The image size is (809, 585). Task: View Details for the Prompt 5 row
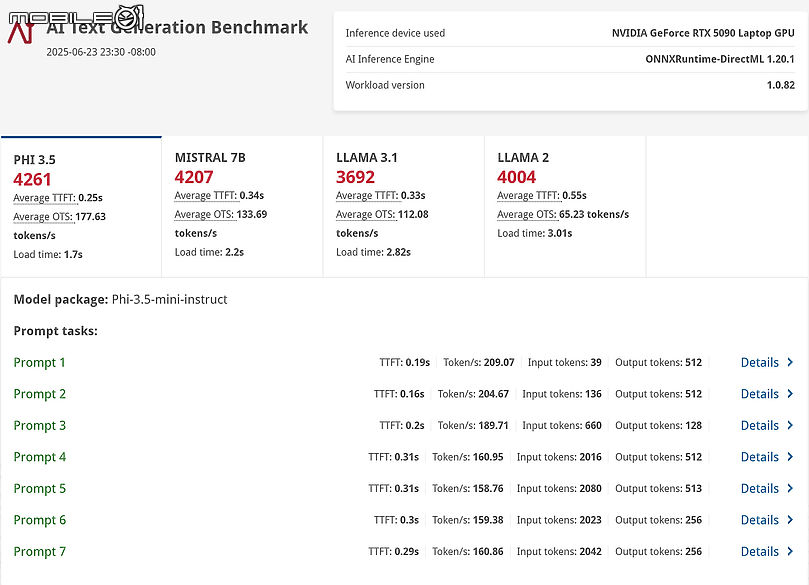[767, 489]
